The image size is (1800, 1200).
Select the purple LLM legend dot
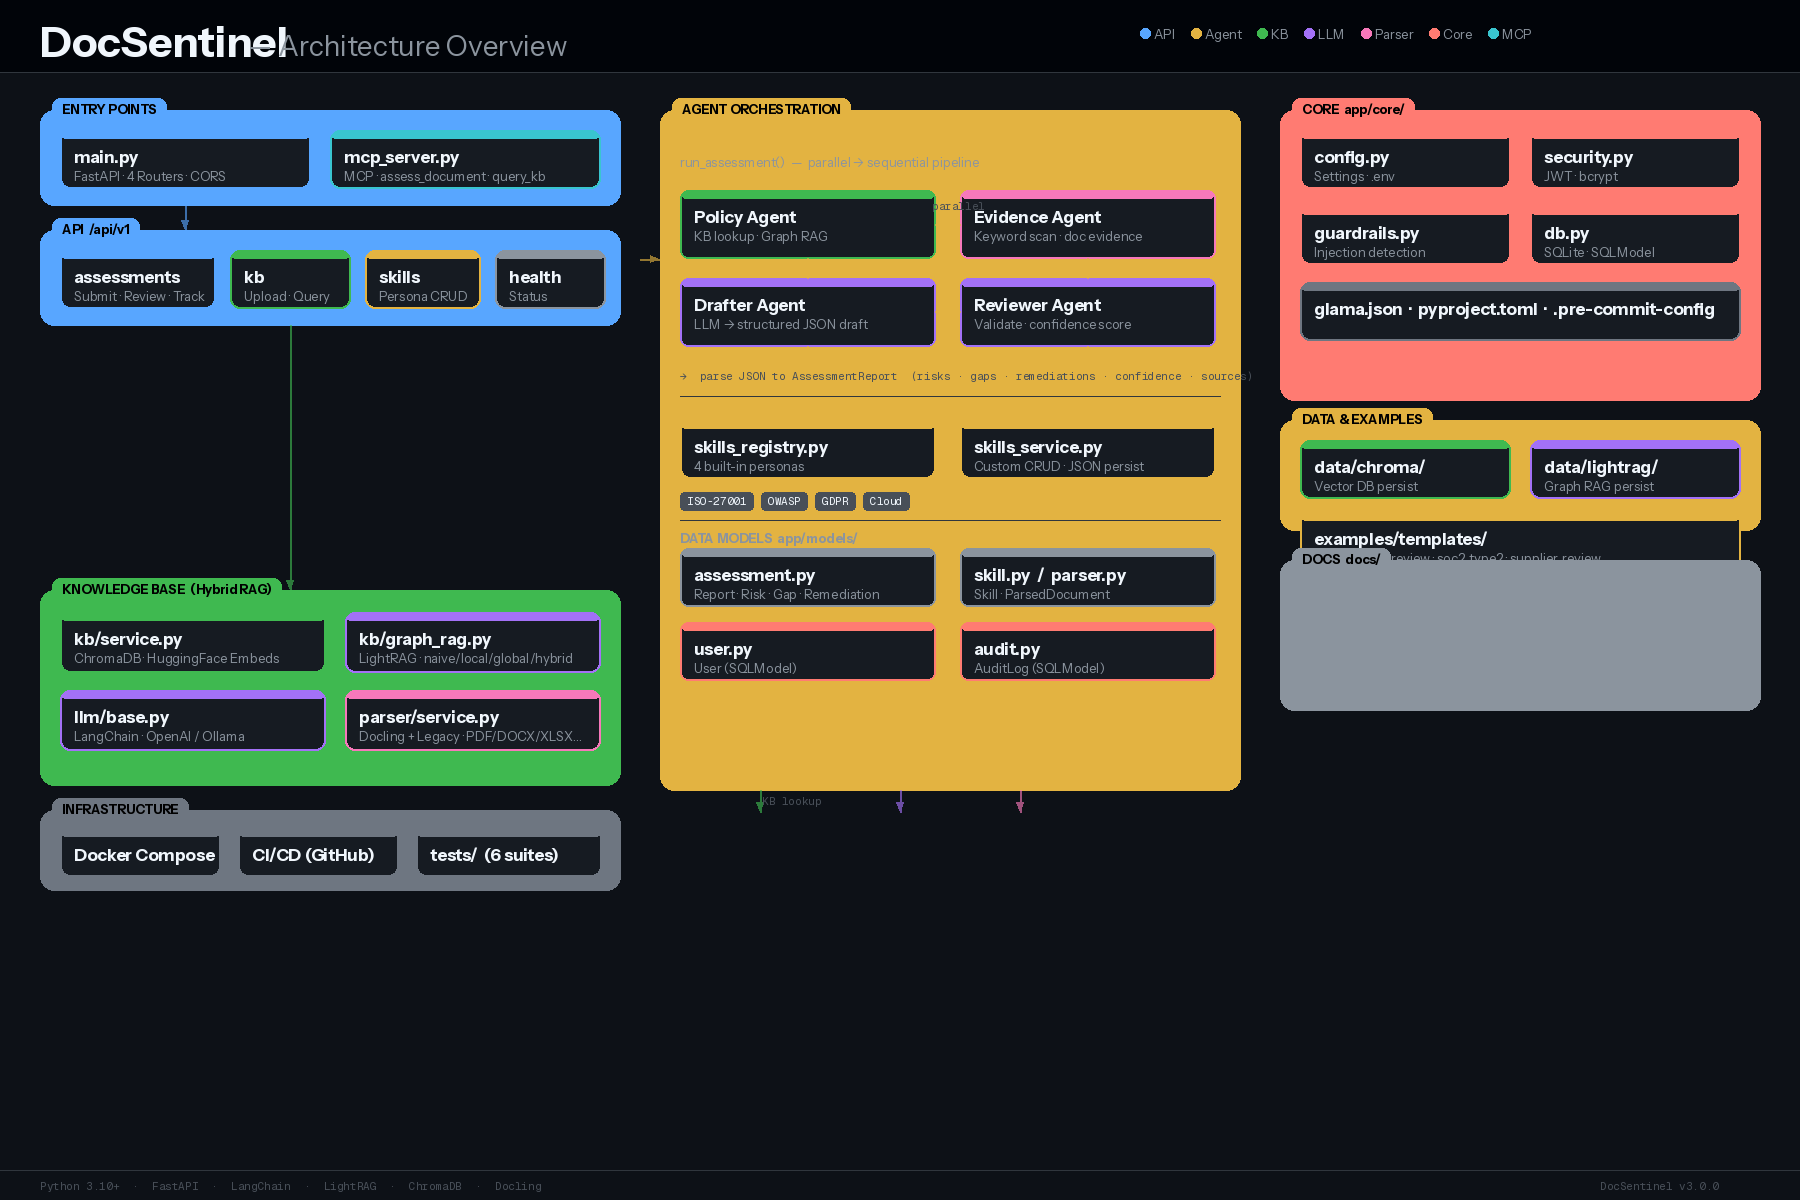click(x=1310, y=33)
